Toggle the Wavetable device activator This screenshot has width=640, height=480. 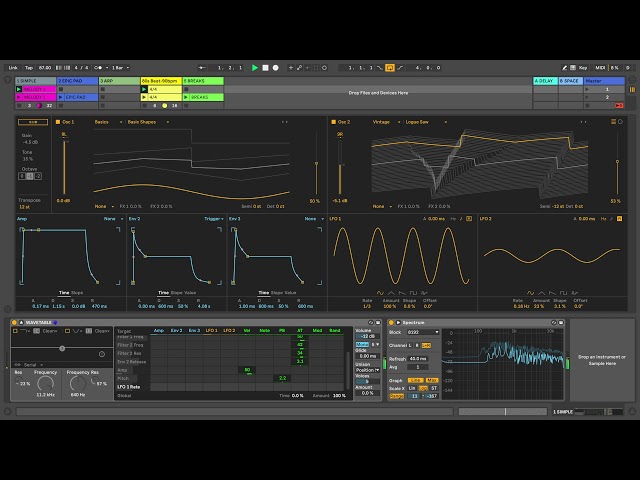click(x=14, y=322)
